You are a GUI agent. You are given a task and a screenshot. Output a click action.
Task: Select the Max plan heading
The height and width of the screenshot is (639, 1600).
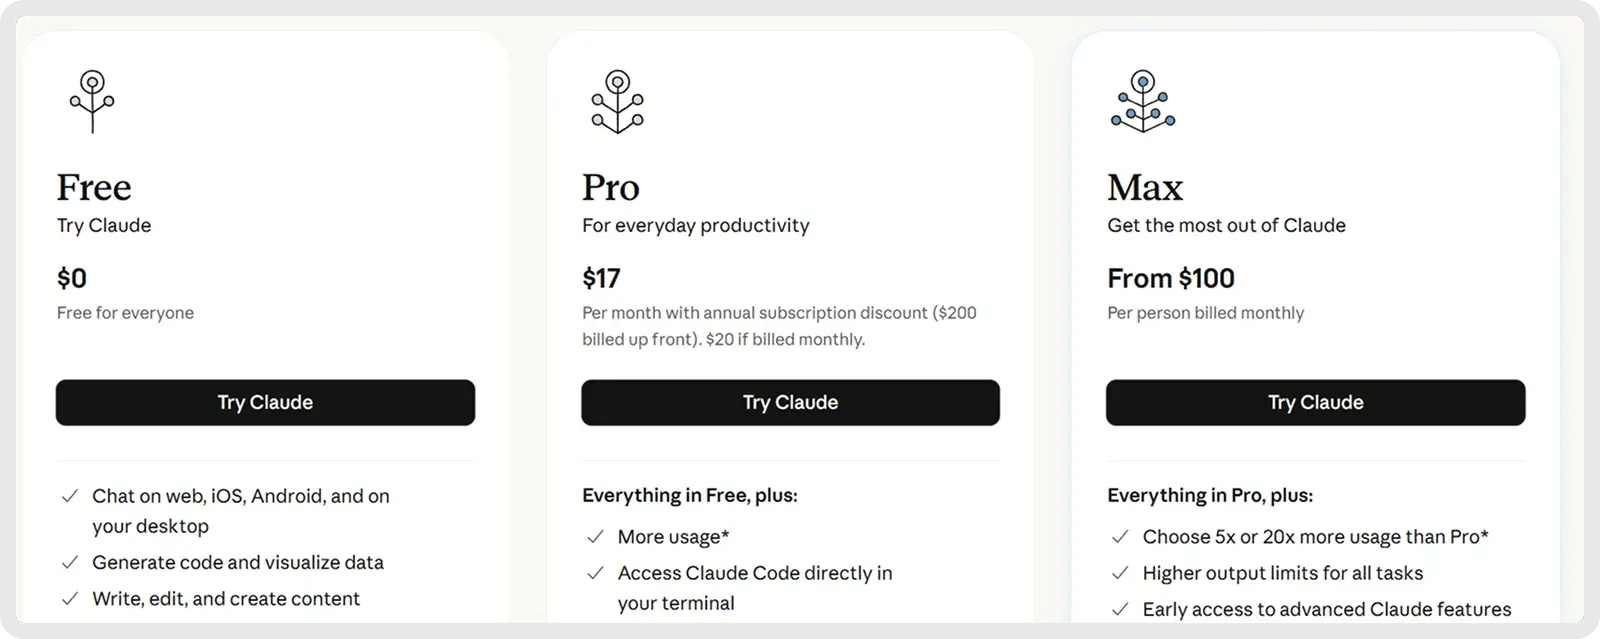(x=1144, y=187)
